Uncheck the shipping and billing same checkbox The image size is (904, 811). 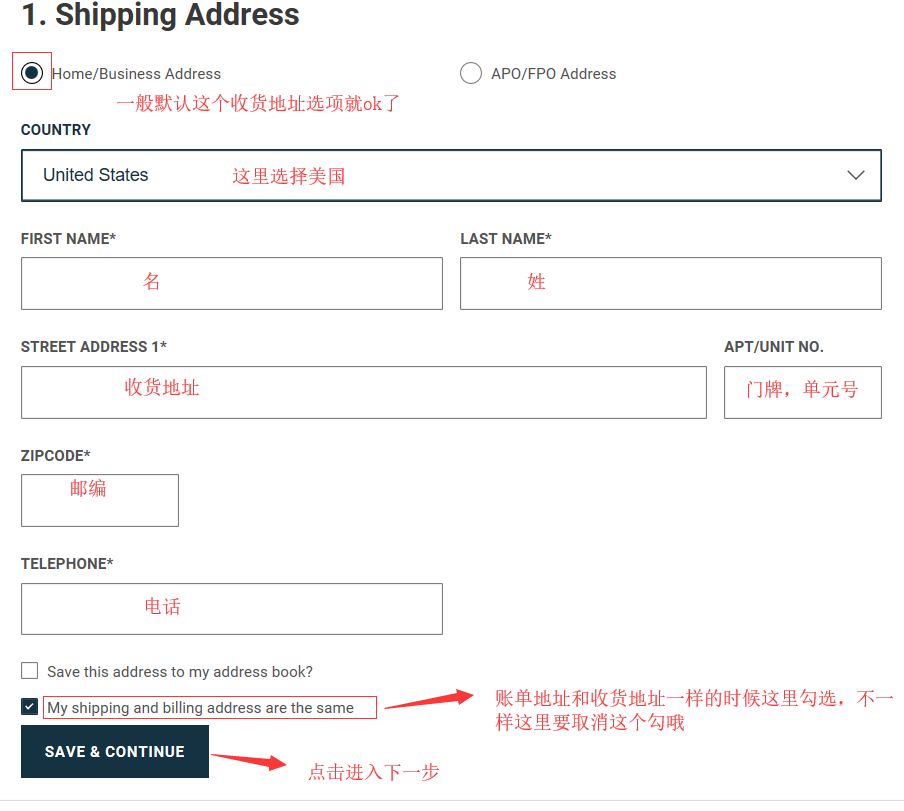click(x=30, y=707)
